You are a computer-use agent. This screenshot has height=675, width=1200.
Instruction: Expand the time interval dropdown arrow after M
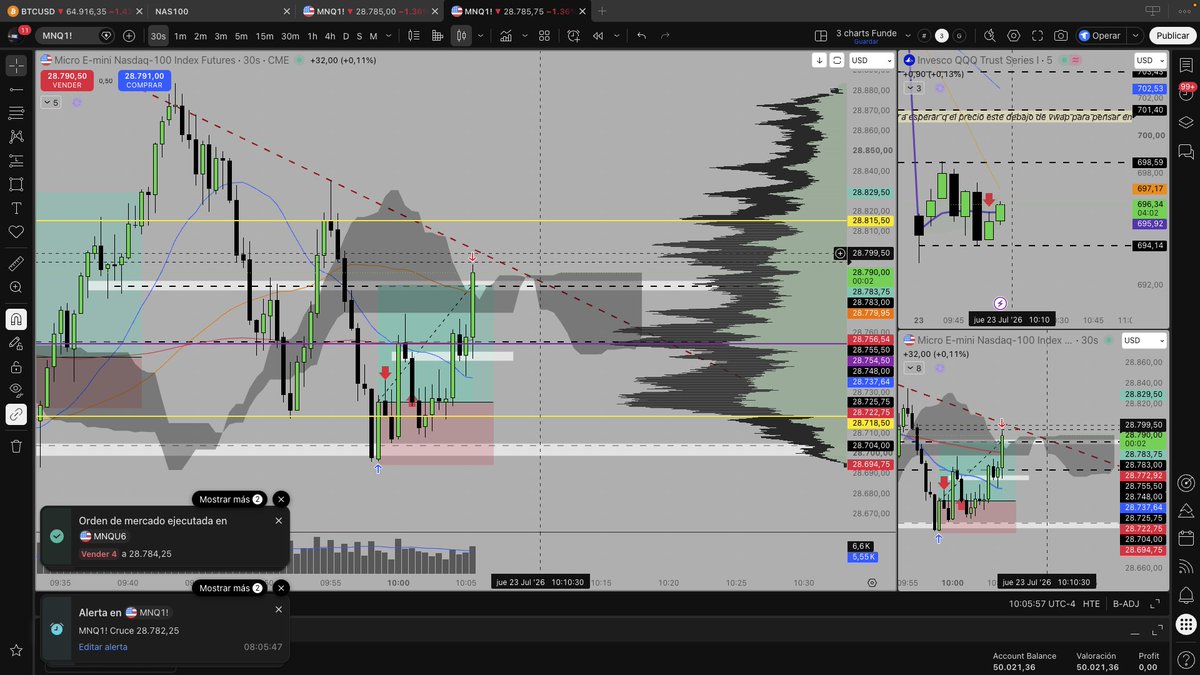387,35
